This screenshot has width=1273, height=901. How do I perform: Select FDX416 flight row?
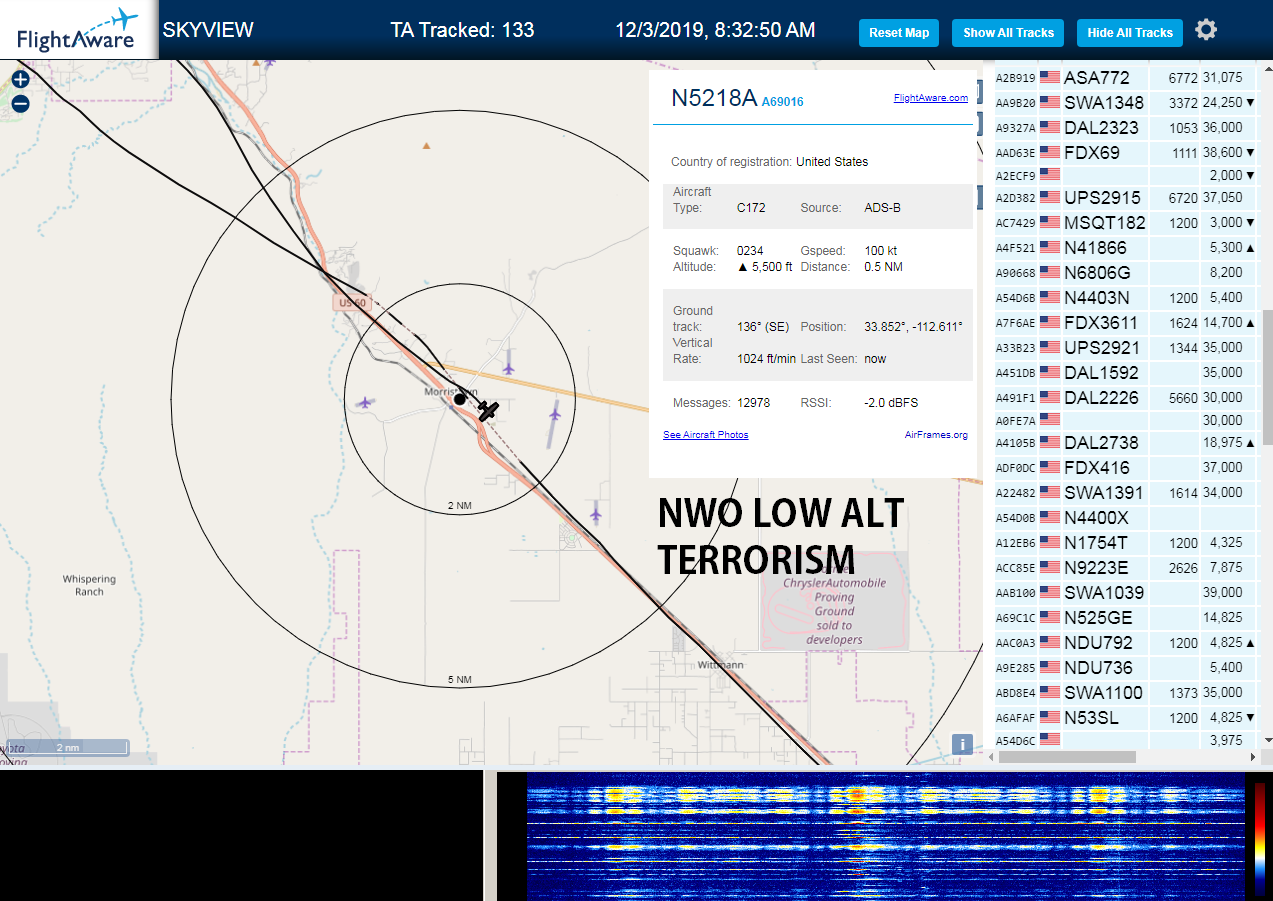pyautogui.click(x=1126, y=467)
